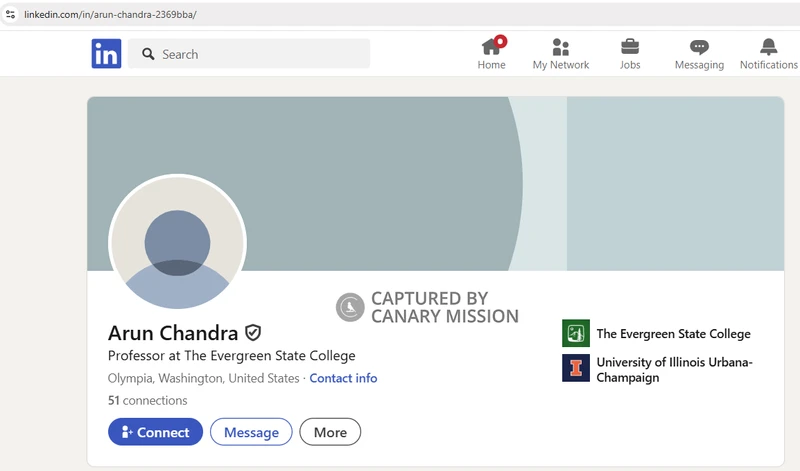Open the default profile picture

coord(177,242)
